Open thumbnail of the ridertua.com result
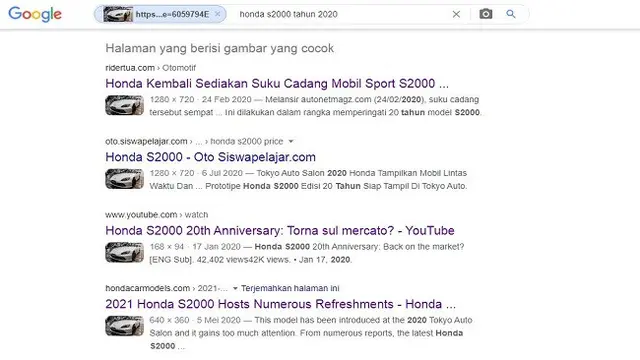This screenshot has height=360, width=640. pos(124,105)
